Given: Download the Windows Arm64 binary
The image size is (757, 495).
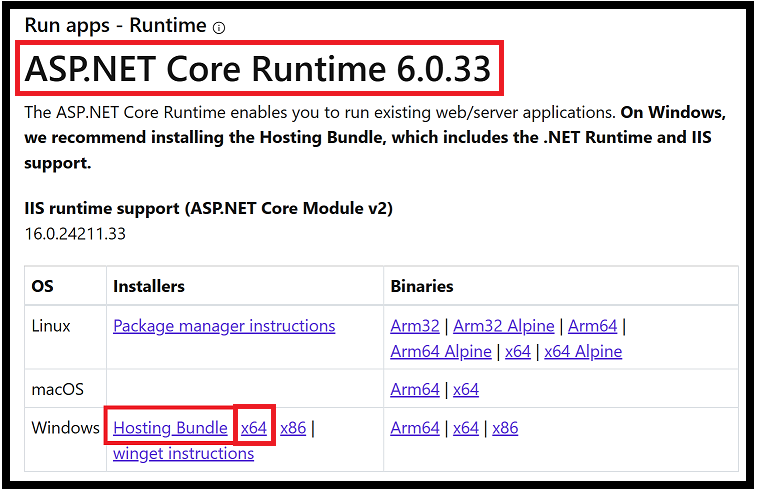Looking at the screenshot, I should [x=415, y=428].
